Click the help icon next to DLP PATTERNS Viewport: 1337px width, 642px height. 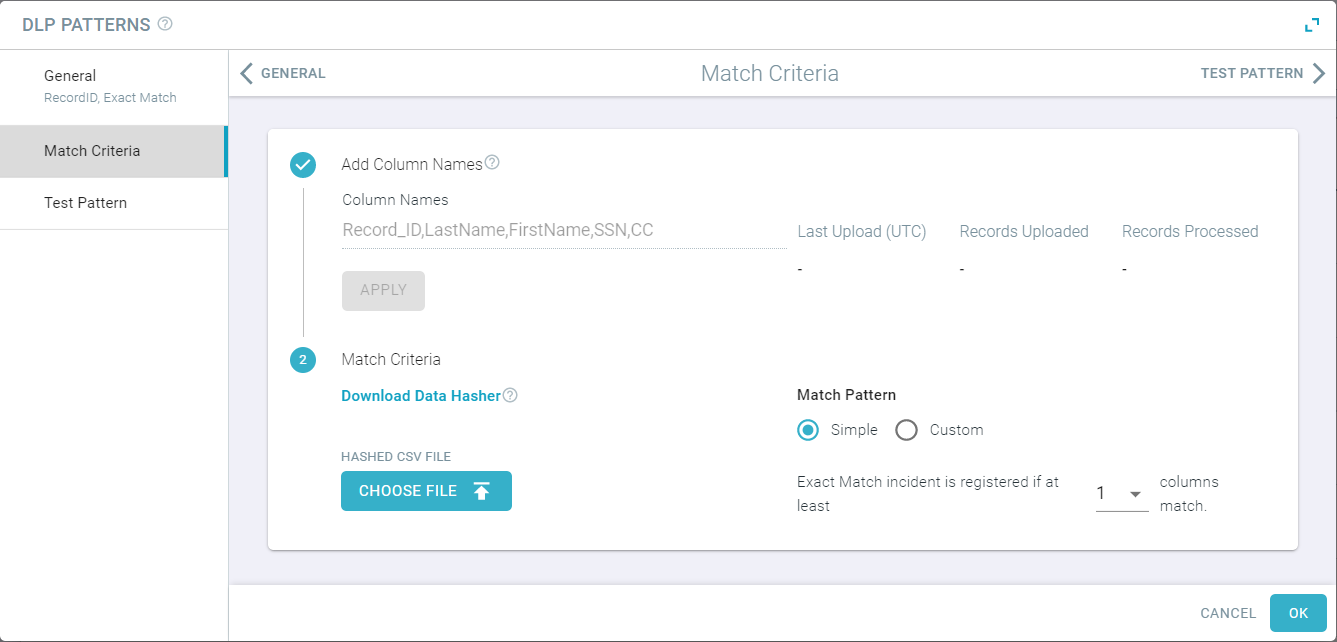tap(165, 24)
